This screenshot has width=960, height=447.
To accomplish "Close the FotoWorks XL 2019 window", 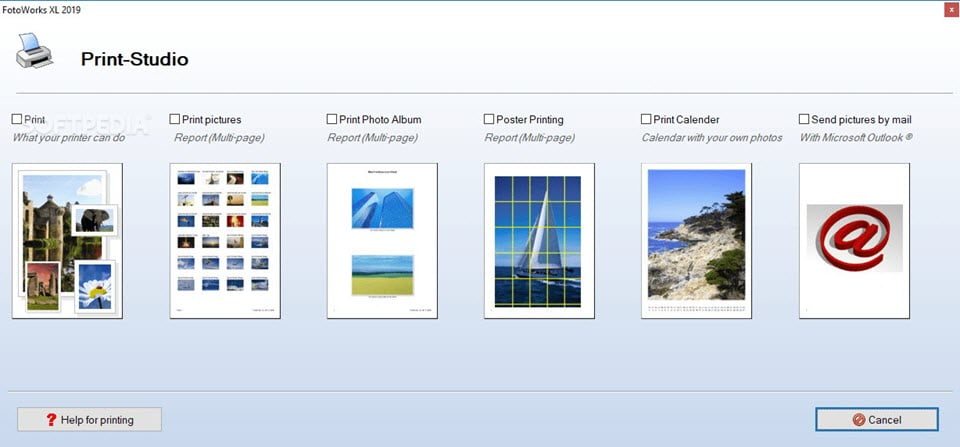I will pos(950,9).
